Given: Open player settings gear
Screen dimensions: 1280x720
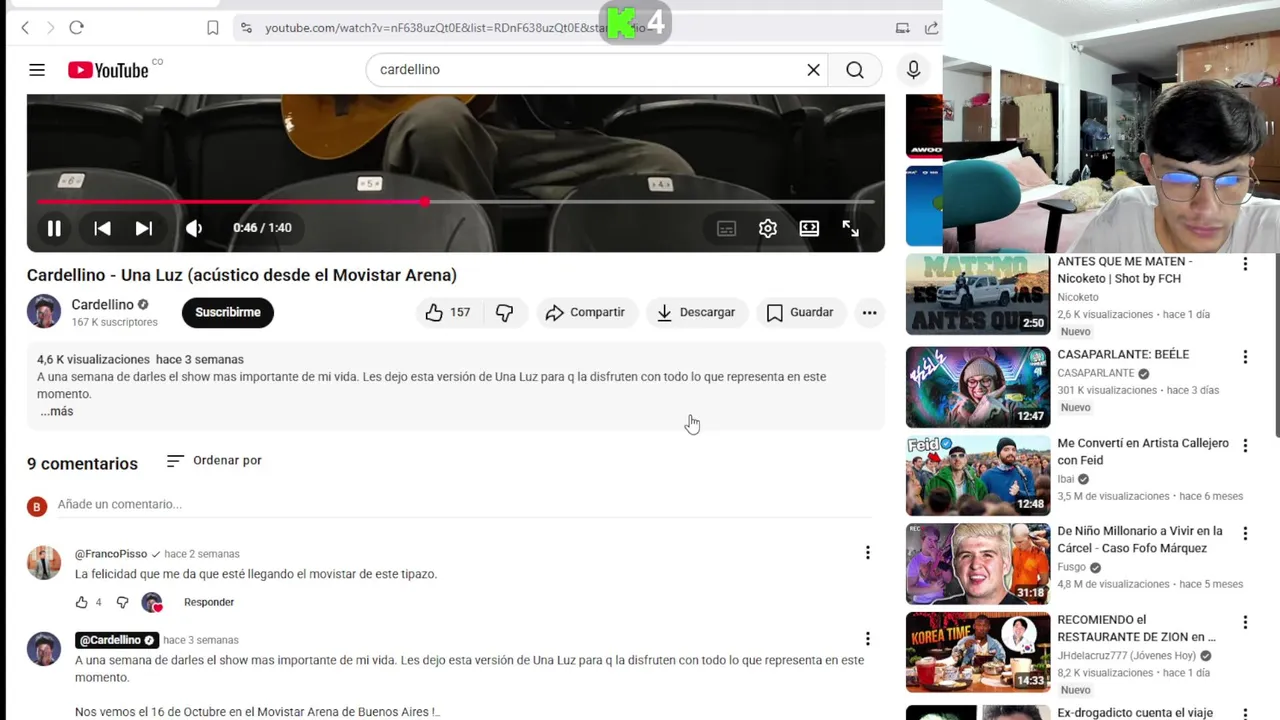Looking at the screenshot, I should click(768, 228).
